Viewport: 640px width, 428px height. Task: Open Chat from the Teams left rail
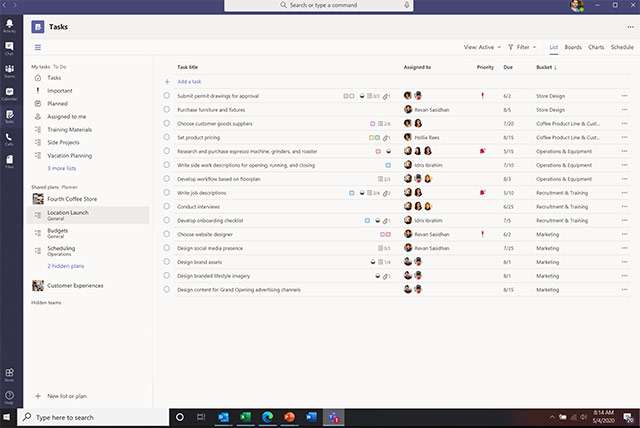click(9, 49)
